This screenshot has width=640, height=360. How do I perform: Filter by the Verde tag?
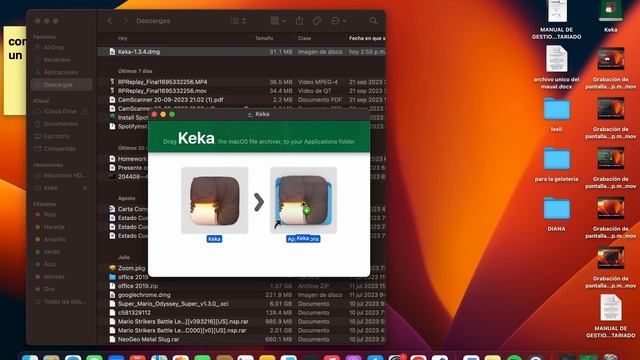tap(51, 252)
